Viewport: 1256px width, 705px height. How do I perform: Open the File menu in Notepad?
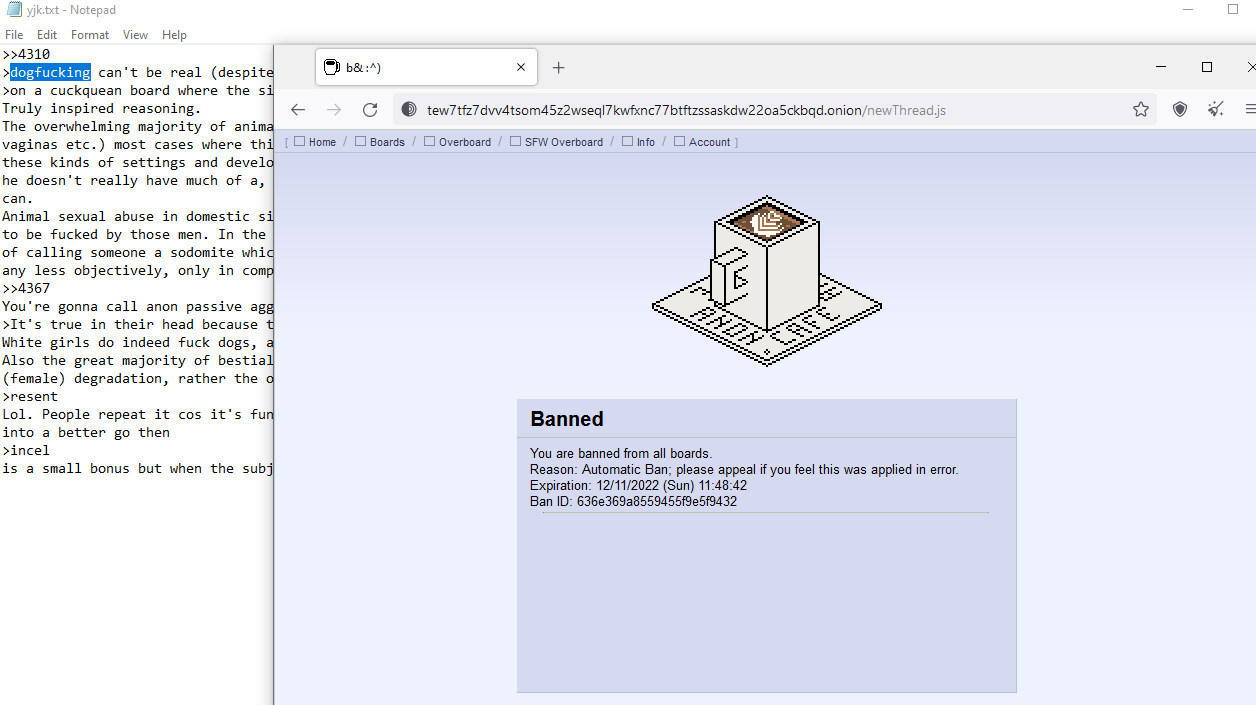point(14,35)
